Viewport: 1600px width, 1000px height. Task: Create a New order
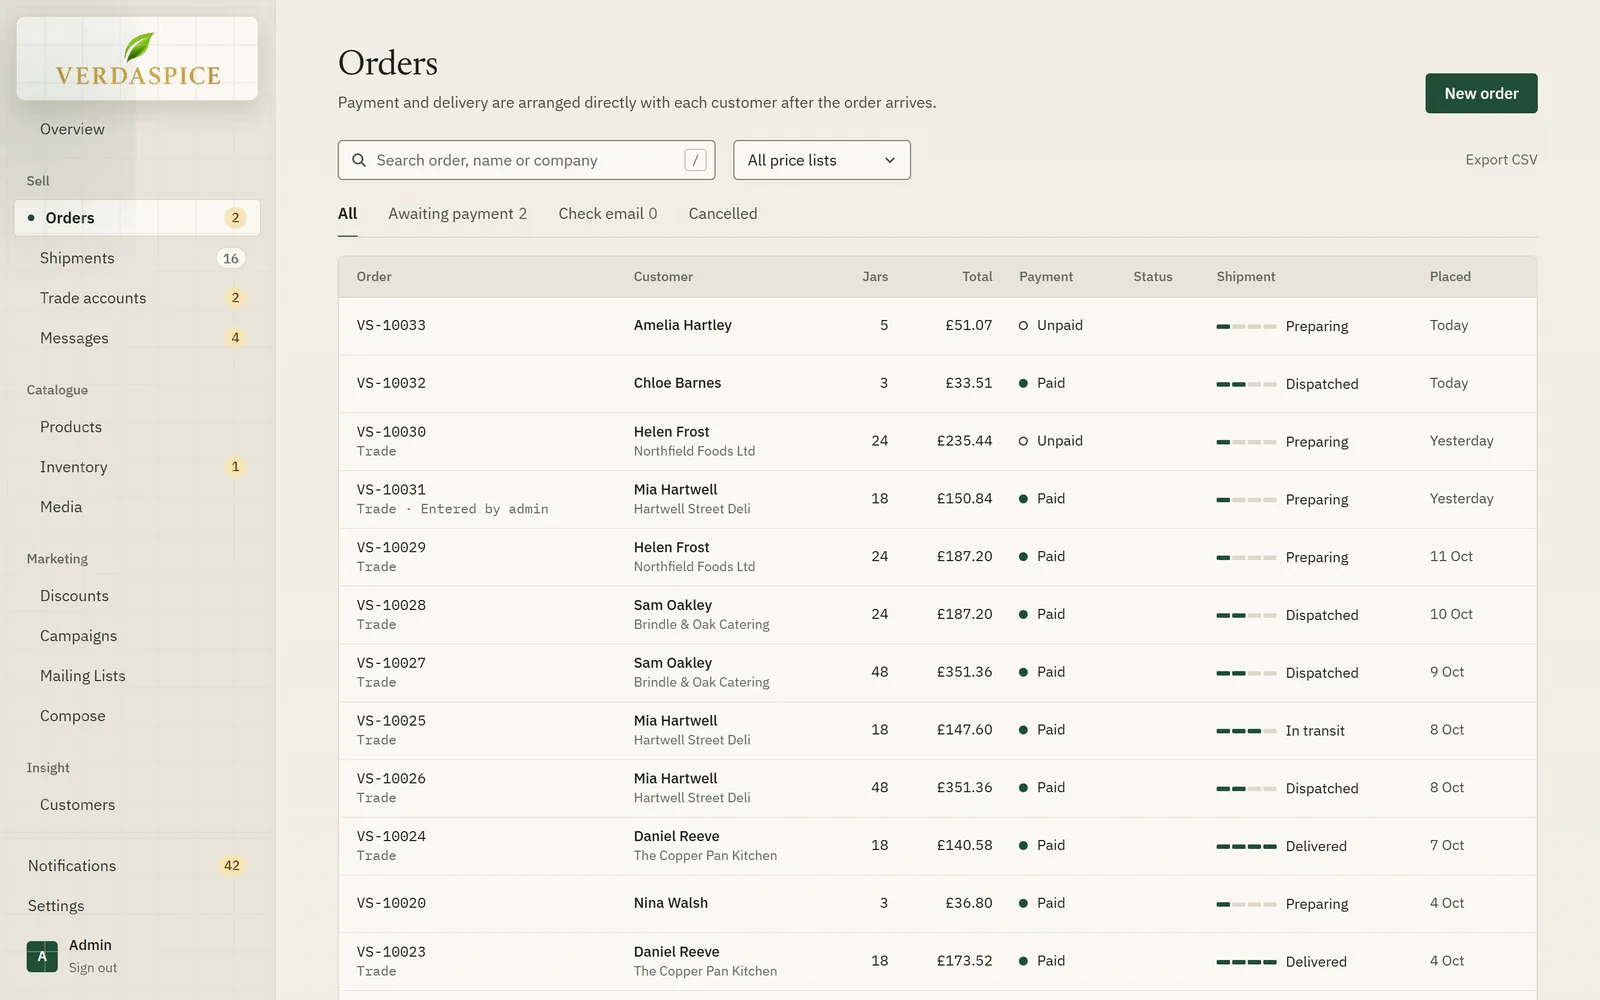pos(1481,93)
